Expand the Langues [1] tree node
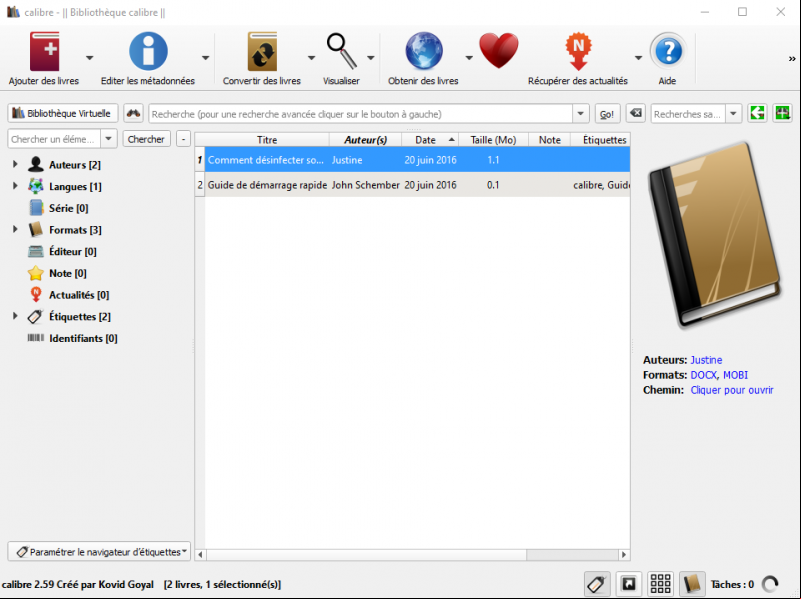The image size is (801, 599). (15, 186)
